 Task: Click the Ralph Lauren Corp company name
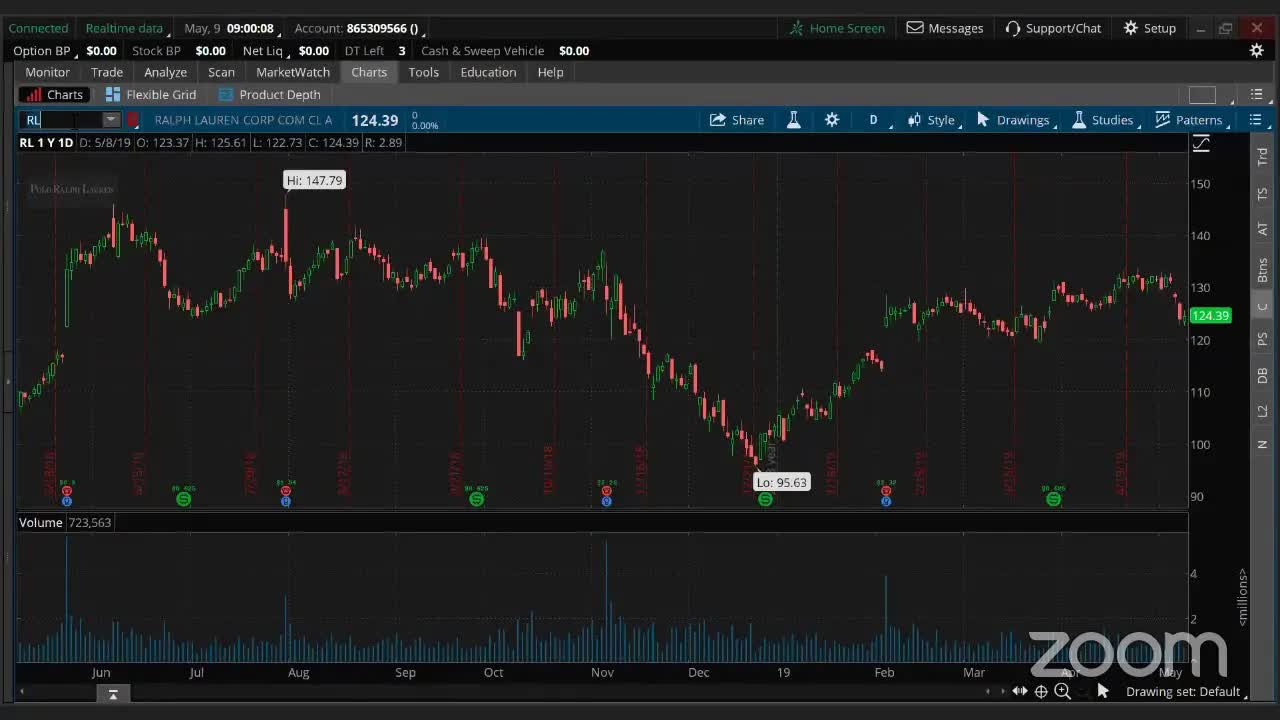pyautogui.click(x=243, y=120)
